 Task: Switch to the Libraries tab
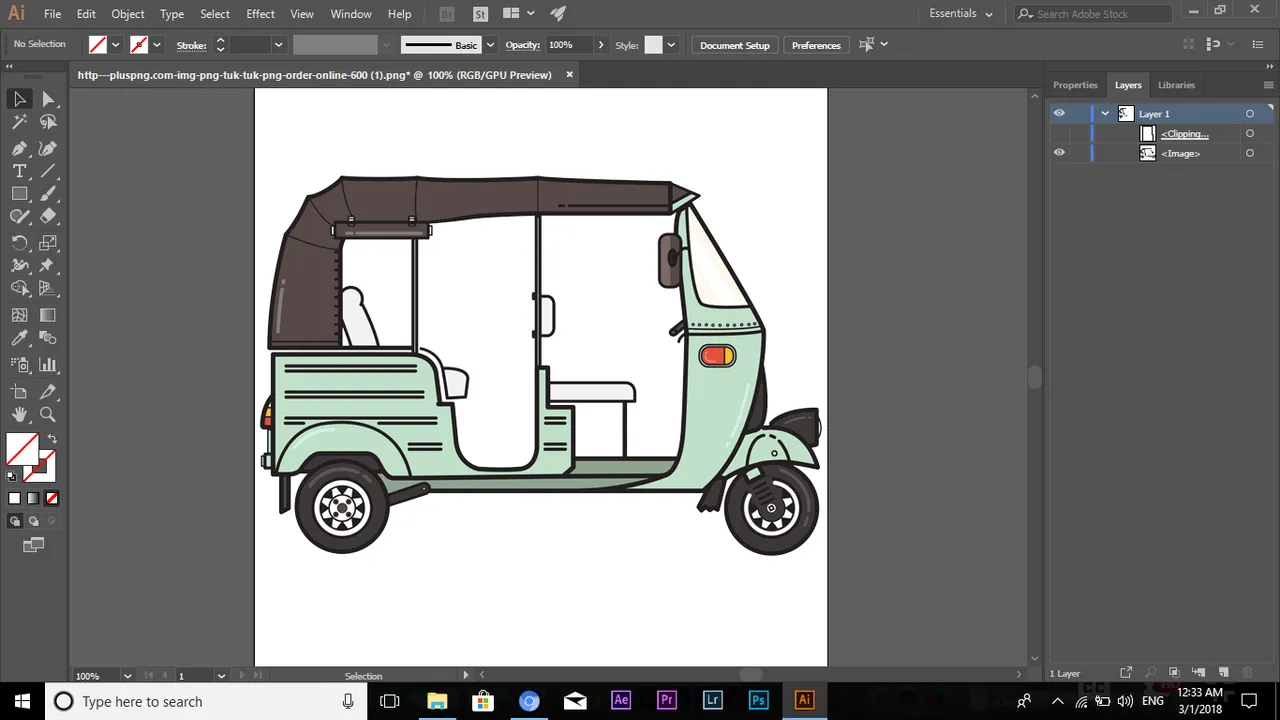click(x=1176, y=85)
